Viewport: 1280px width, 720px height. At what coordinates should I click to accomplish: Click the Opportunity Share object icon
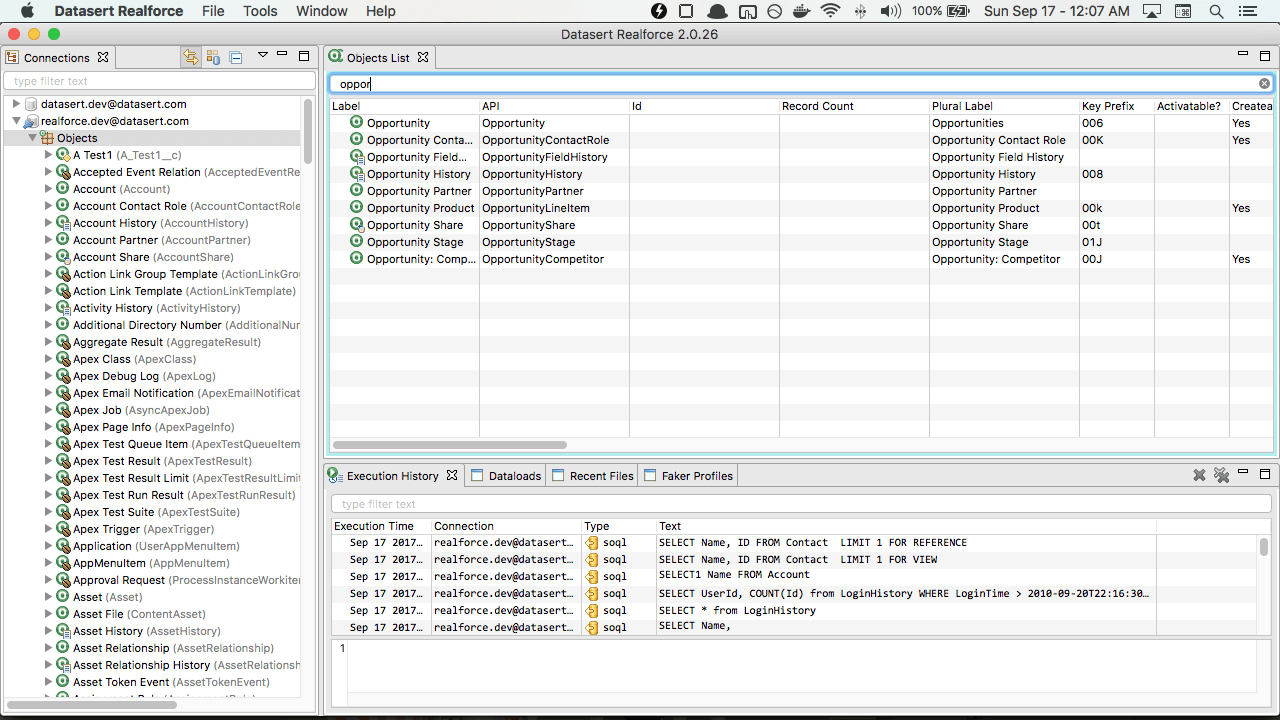pyautogui.click(x=356, y=225)
